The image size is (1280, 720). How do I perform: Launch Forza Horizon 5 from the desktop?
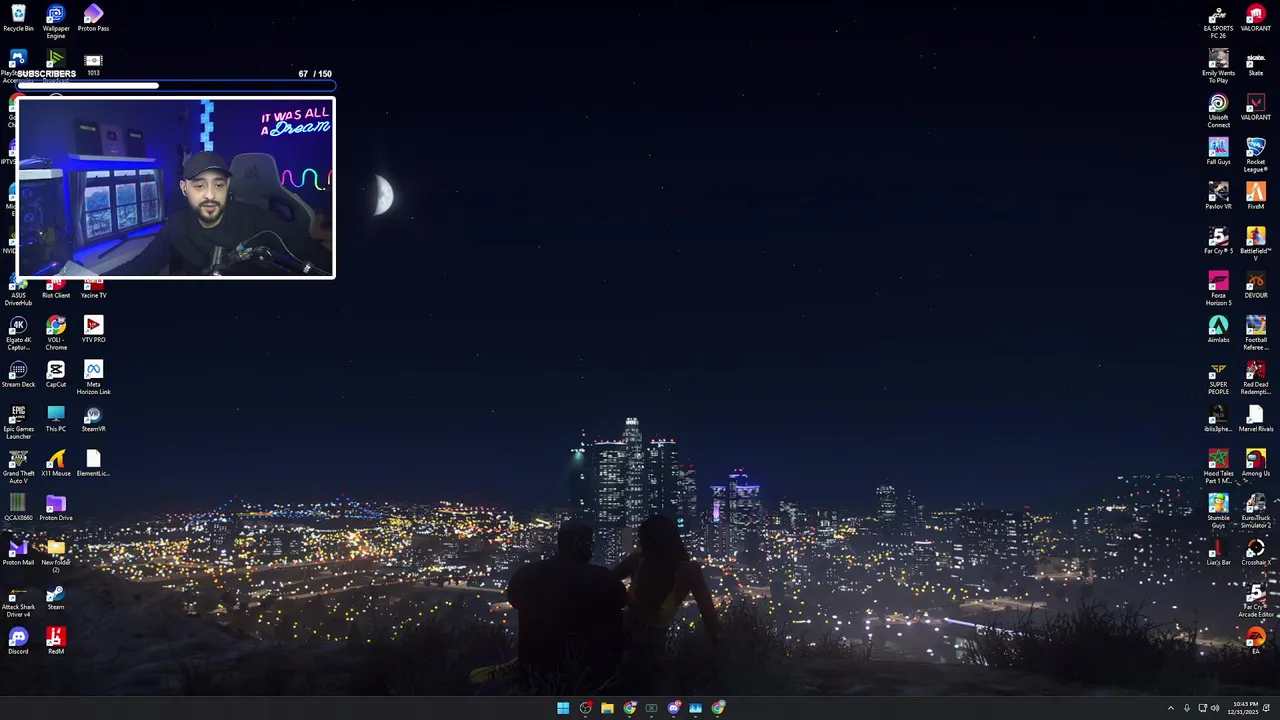(x=1218, y=289)
